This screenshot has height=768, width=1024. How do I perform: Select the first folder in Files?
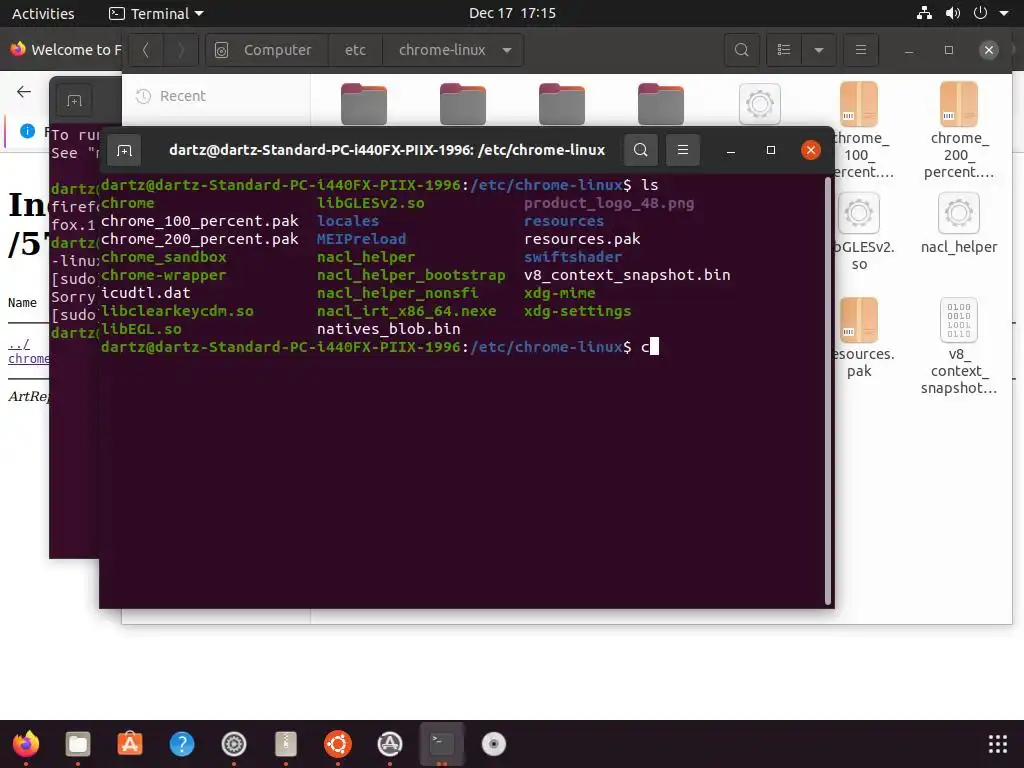(x=364, y=104)
